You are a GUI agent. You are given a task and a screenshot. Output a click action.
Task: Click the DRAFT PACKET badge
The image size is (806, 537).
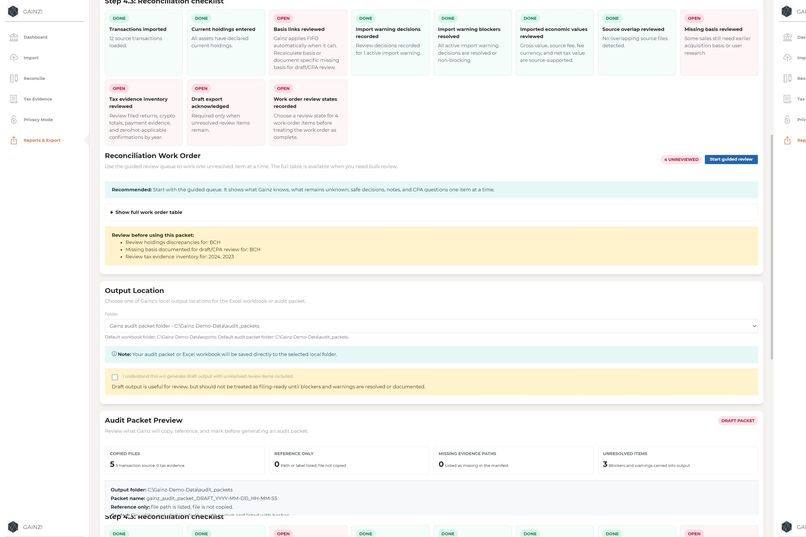point(738,420)
